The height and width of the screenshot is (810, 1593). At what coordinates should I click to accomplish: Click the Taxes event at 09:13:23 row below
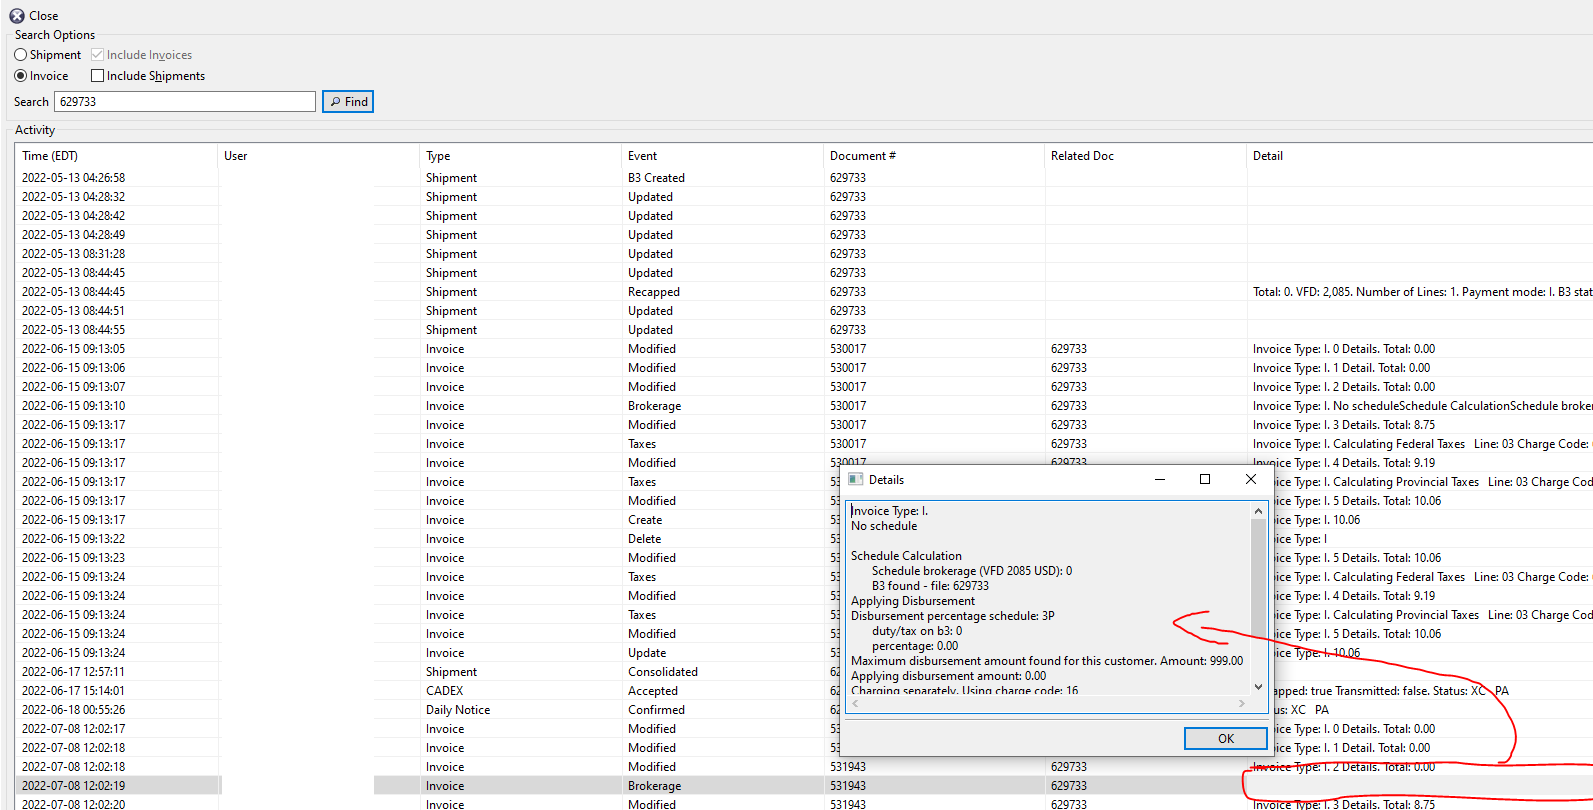point(642,577)
